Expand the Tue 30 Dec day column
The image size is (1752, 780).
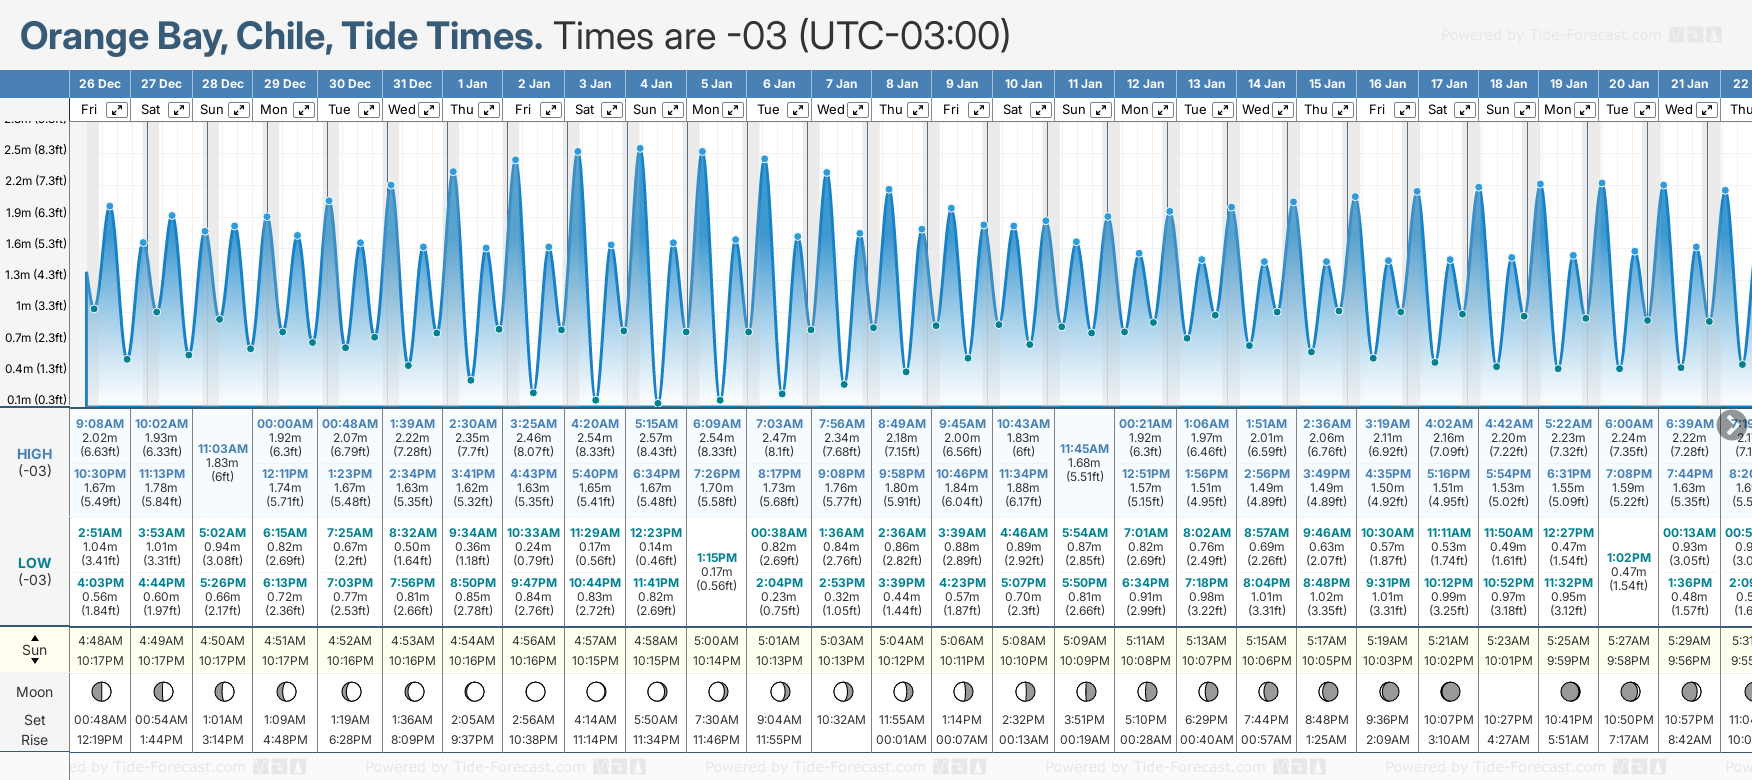[x=368, y=110]
